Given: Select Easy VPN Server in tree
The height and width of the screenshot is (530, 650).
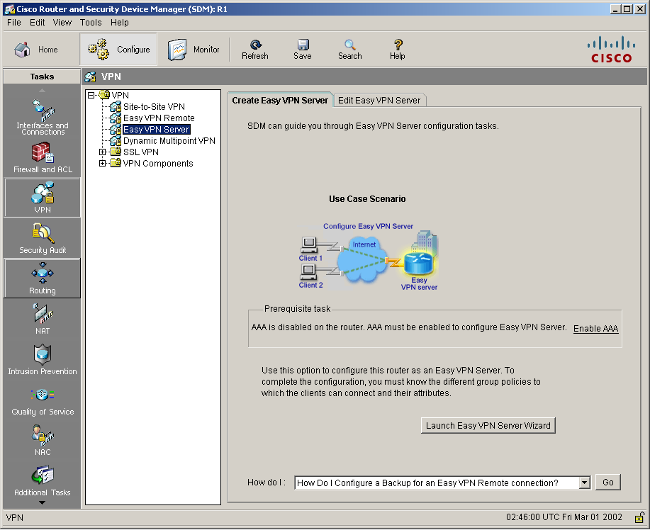Looking at the screenshot, I should point(156,129).
